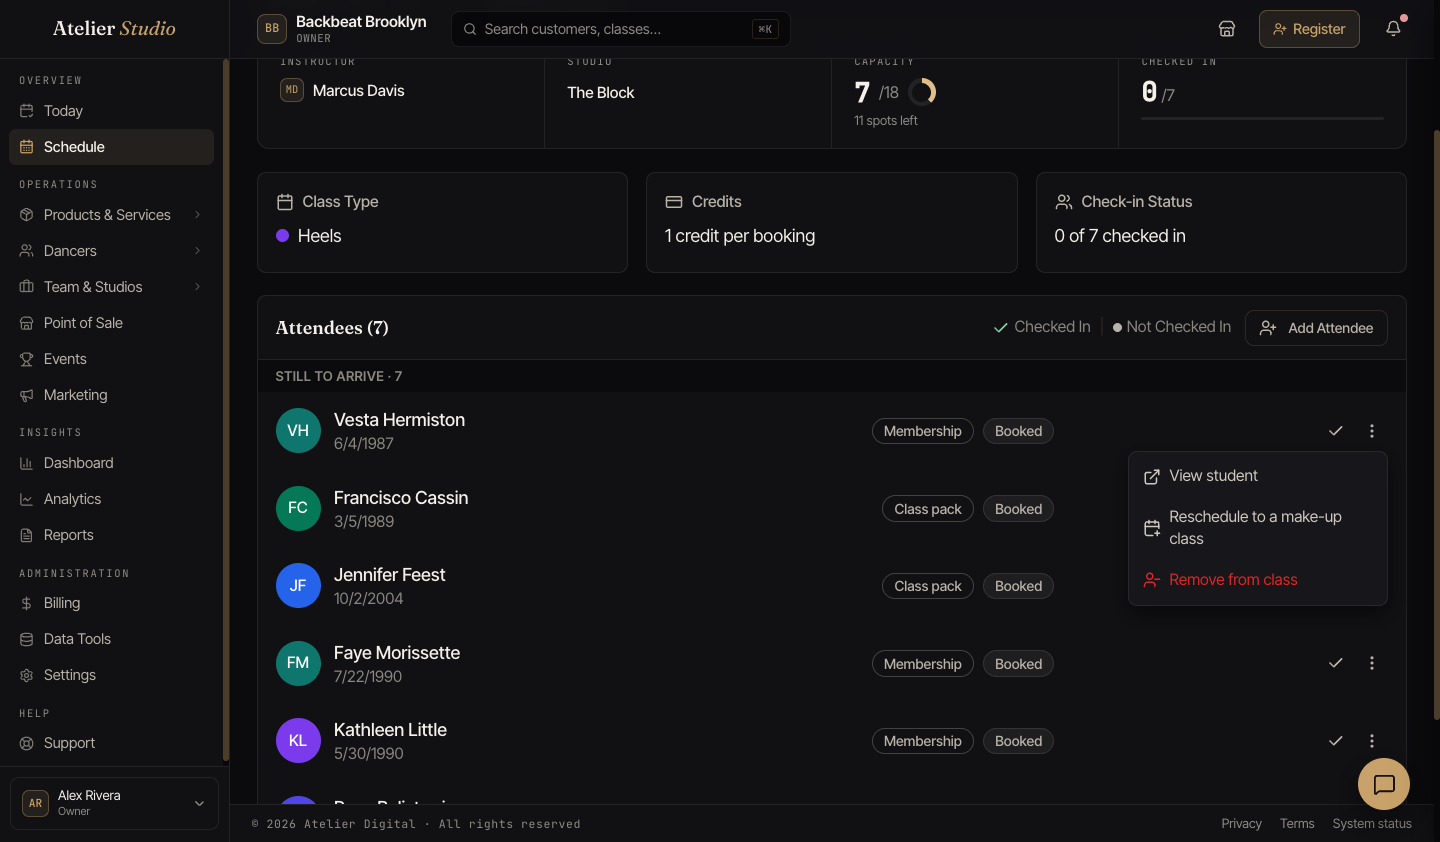This screenshot has height=842, width=1440.
Task: Open Point of Sale page
Action: tap(111, 323)
